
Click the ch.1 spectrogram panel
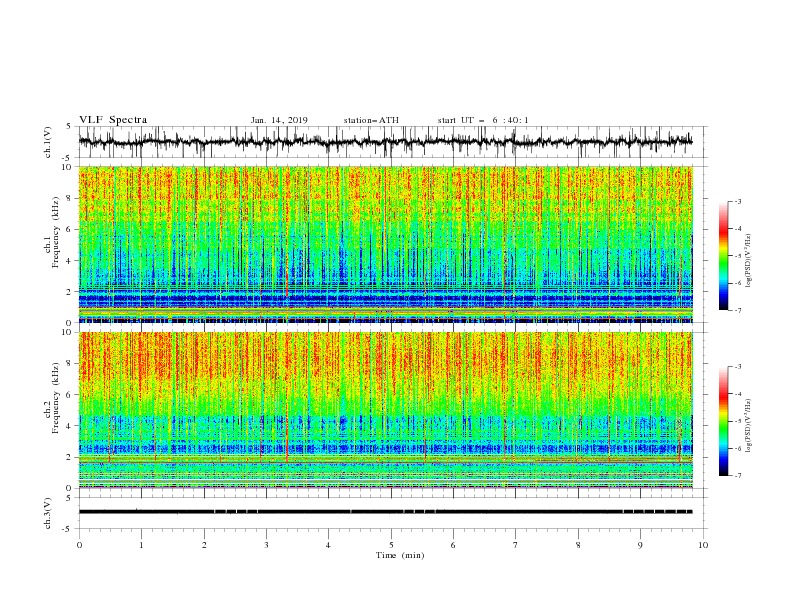385,244
